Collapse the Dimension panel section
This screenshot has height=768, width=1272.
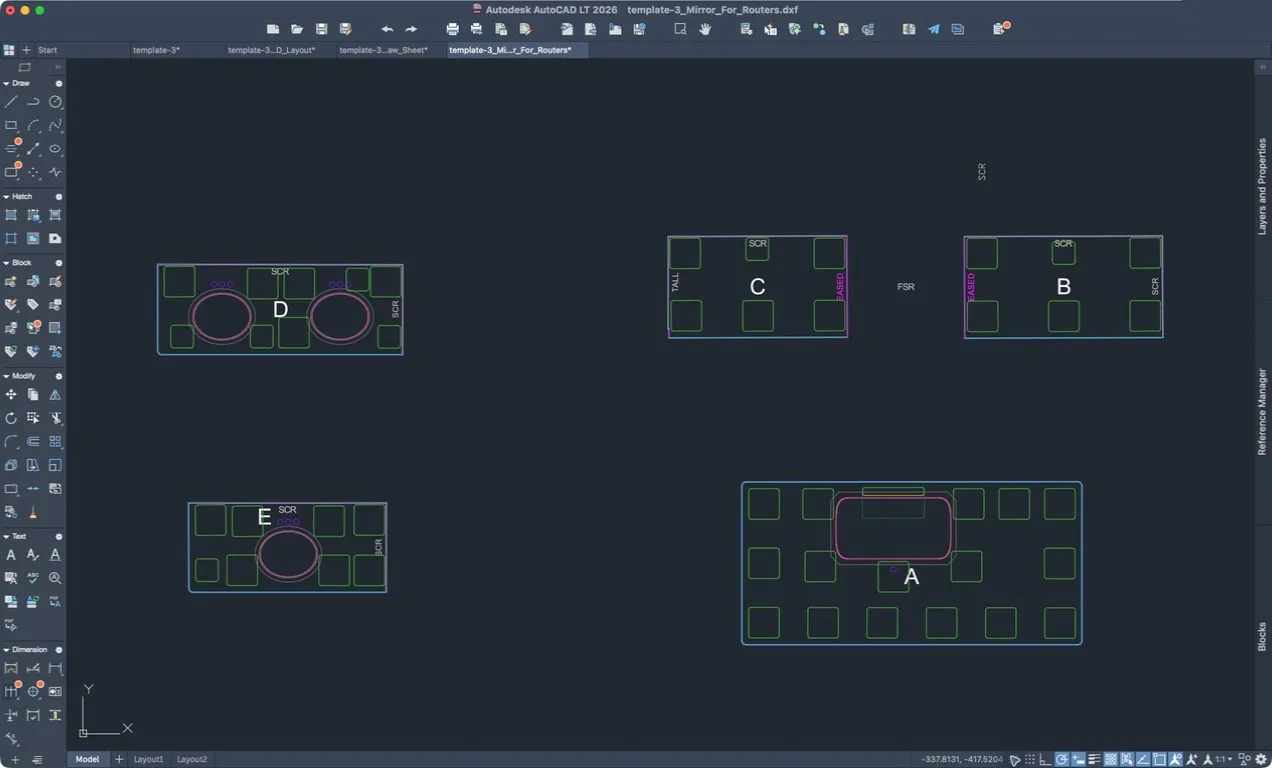coord(6,650)
